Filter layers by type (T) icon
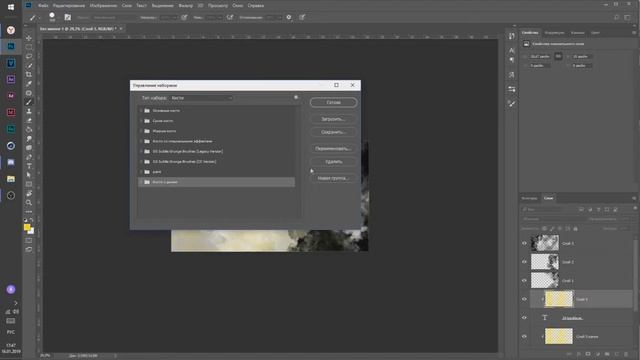 pyautogui.click(x=598, y=209)
